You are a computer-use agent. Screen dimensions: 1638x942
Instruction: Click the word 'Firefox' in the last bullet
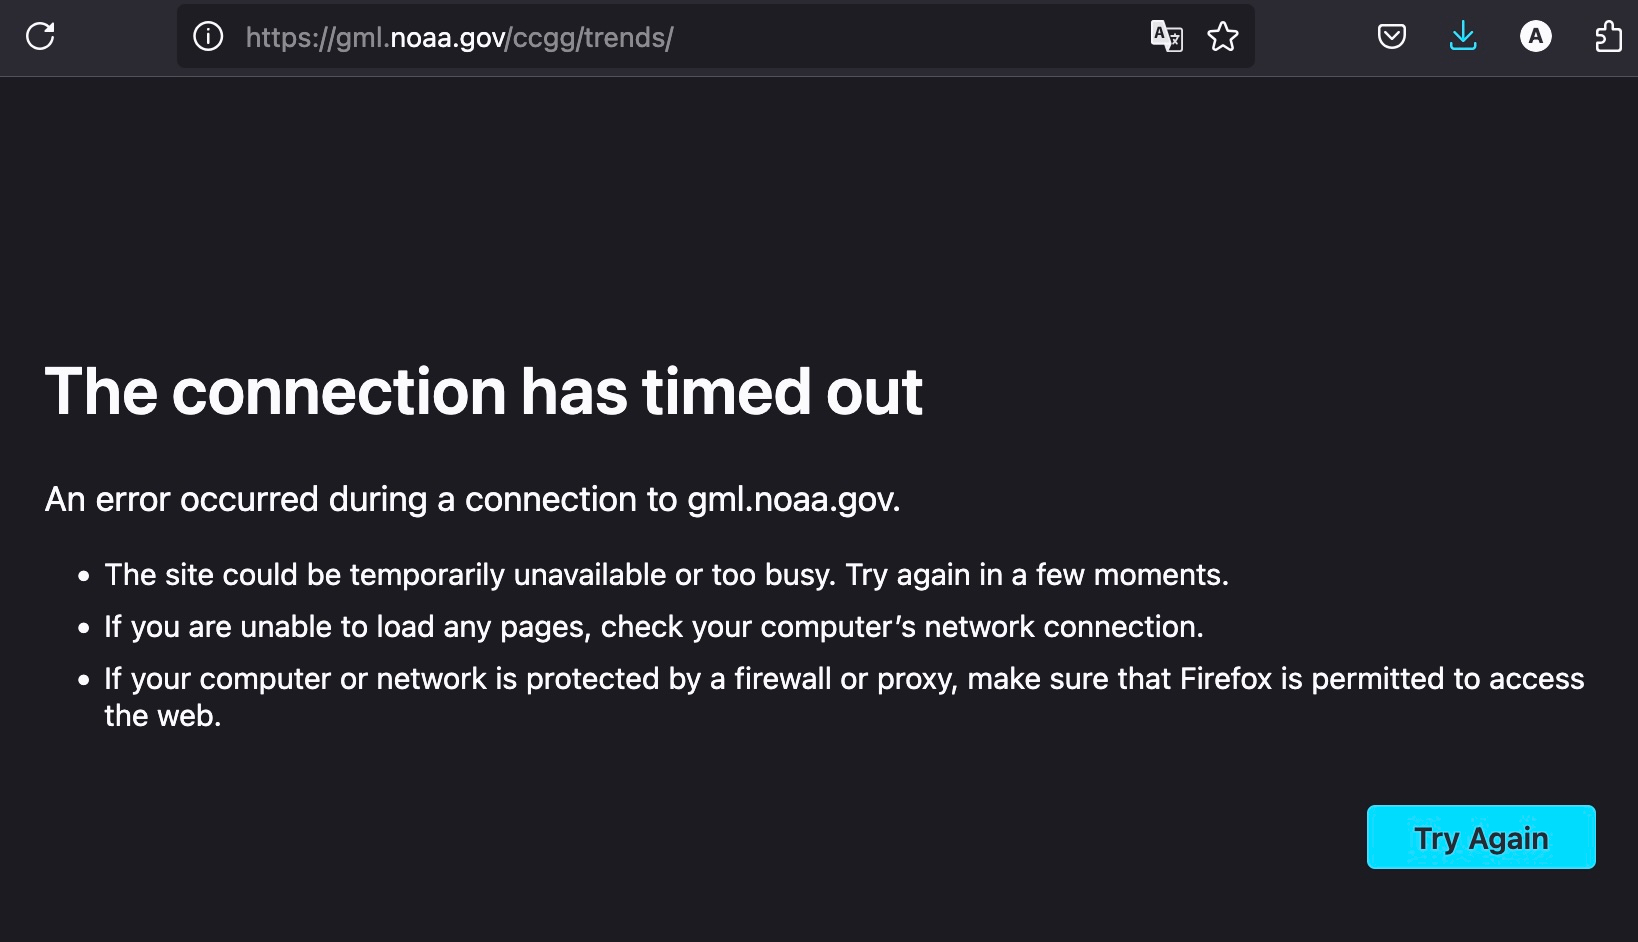click(x=1225, y=679)
